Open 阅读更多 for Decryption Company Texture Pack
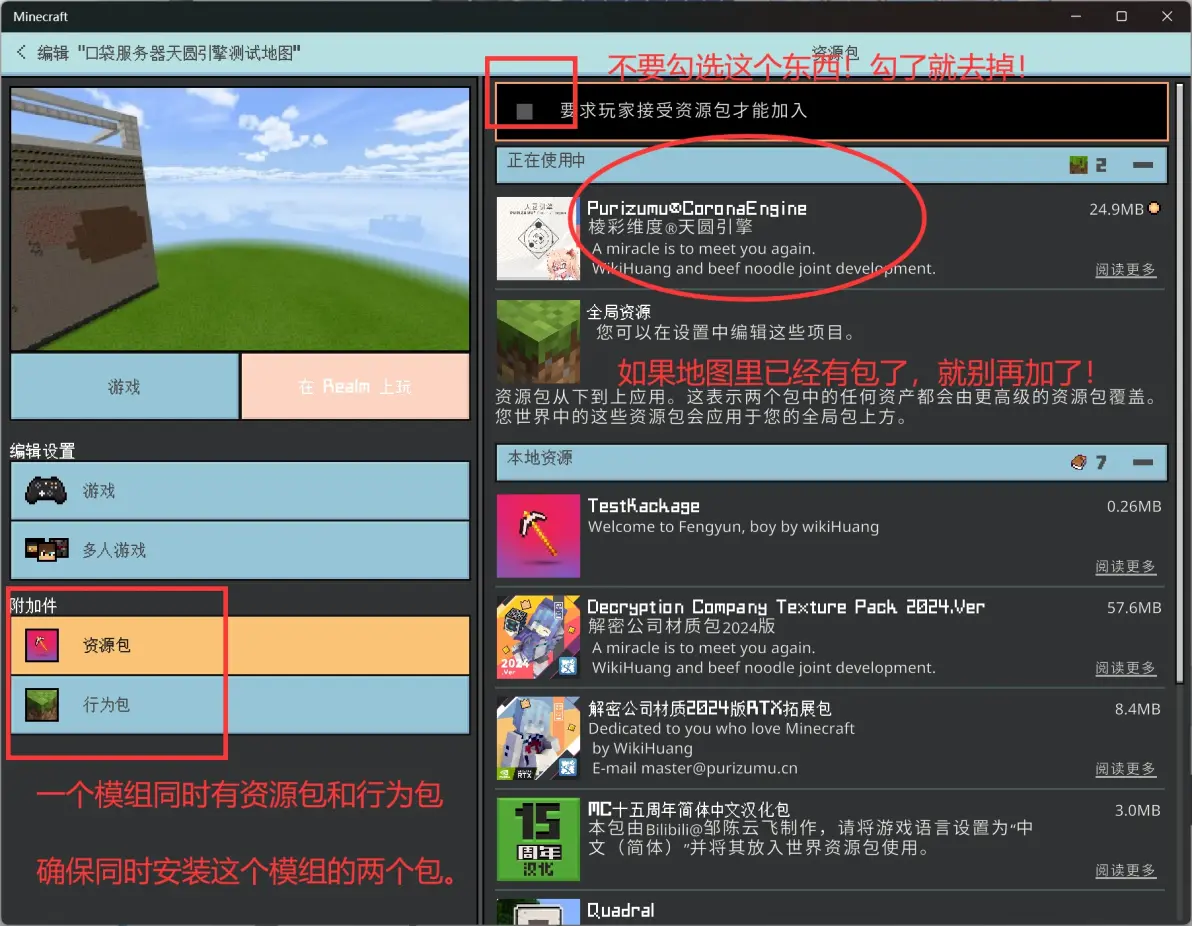1192x926 pixels. [1125, 668]
